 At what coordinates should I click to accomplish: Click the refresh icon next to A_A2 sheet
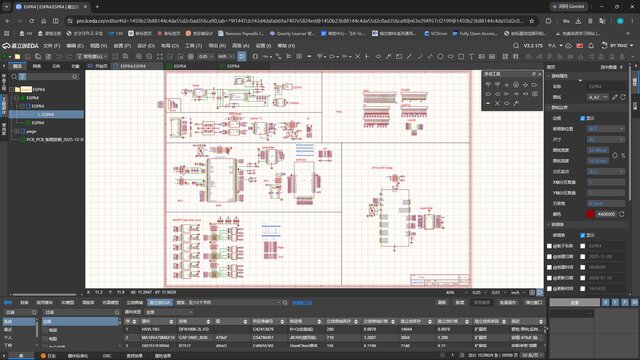[623, 97]
